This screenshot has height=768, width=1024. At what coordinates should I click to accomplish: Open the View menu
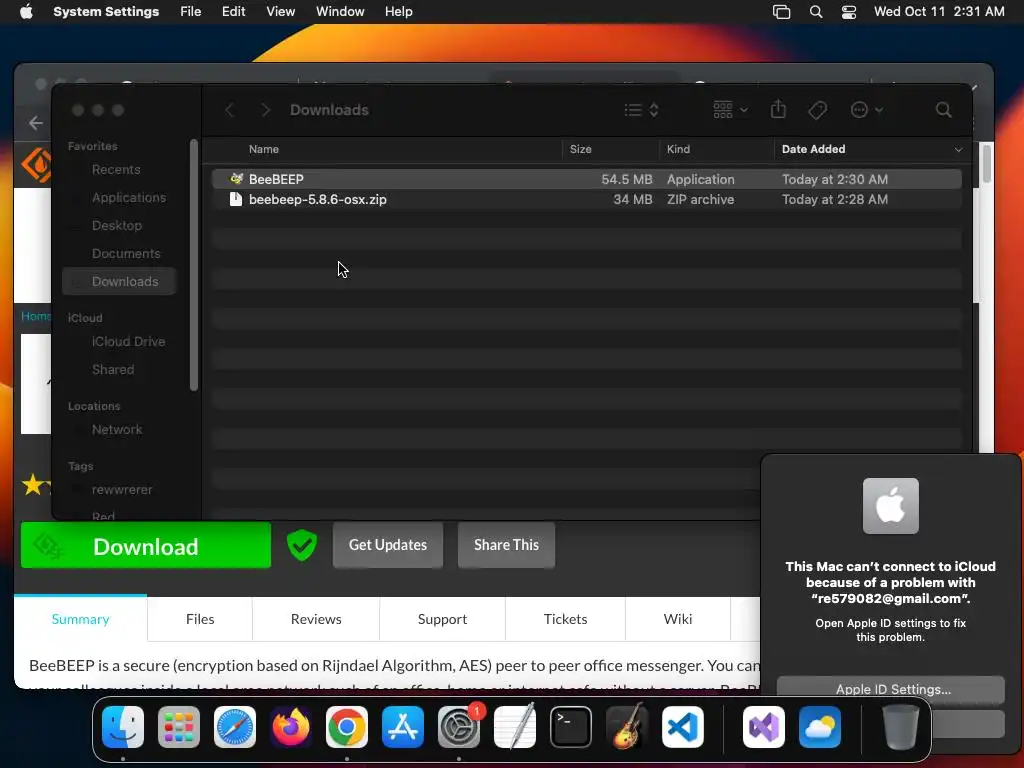tap(281, 12)
